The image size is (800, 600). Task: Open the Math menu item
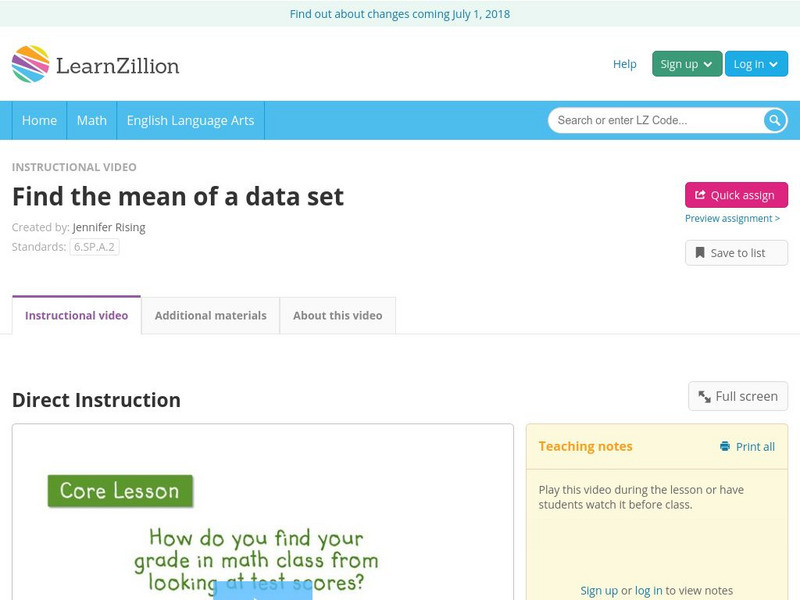[91, 120]
